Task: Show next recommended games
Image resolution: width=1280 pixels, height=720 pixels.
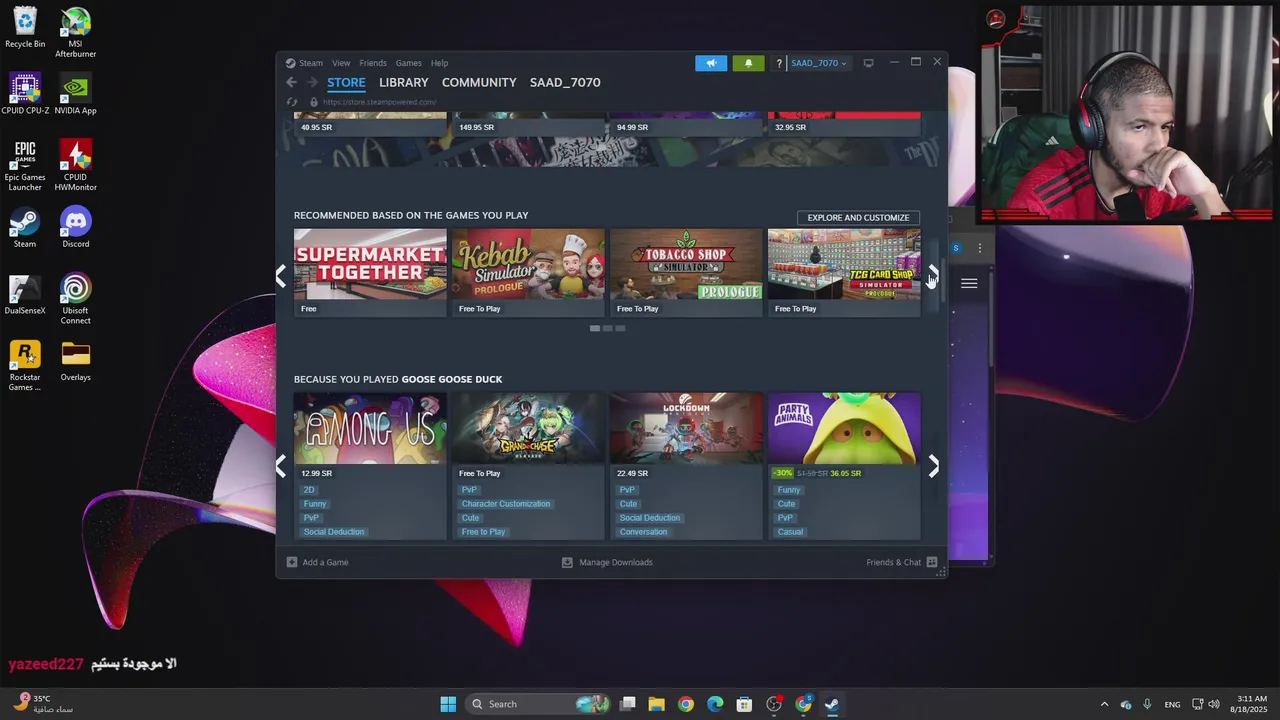Action: coord(934,274)
